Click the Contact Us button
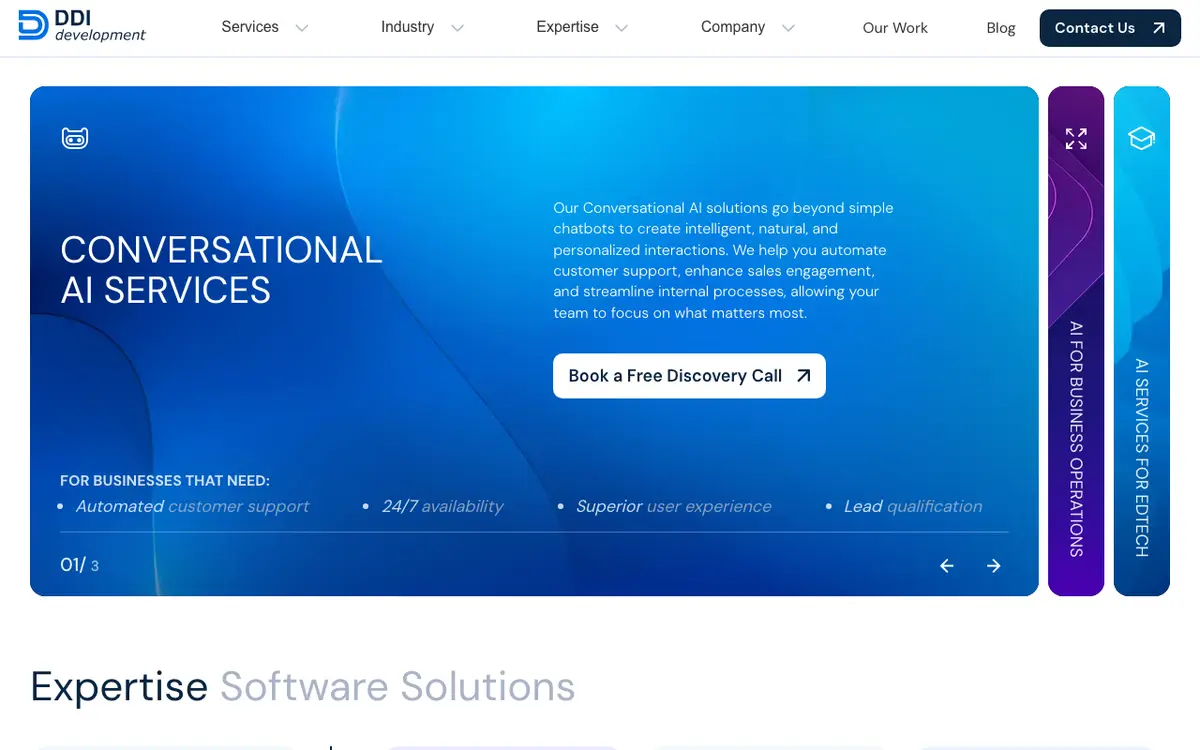1200x750 pixels. click(1110, 28)
